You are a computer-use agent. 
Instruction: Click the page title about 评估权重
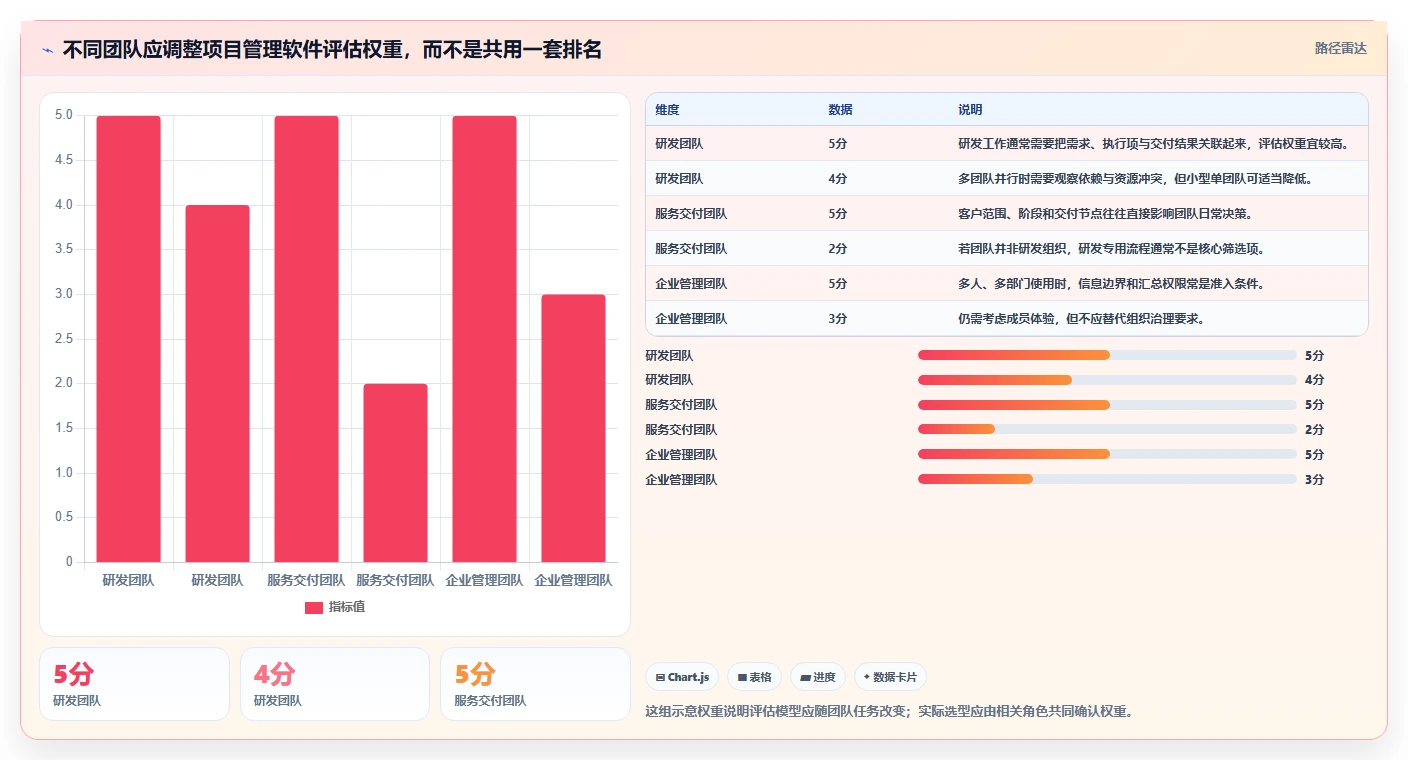(x=332, y=50)
